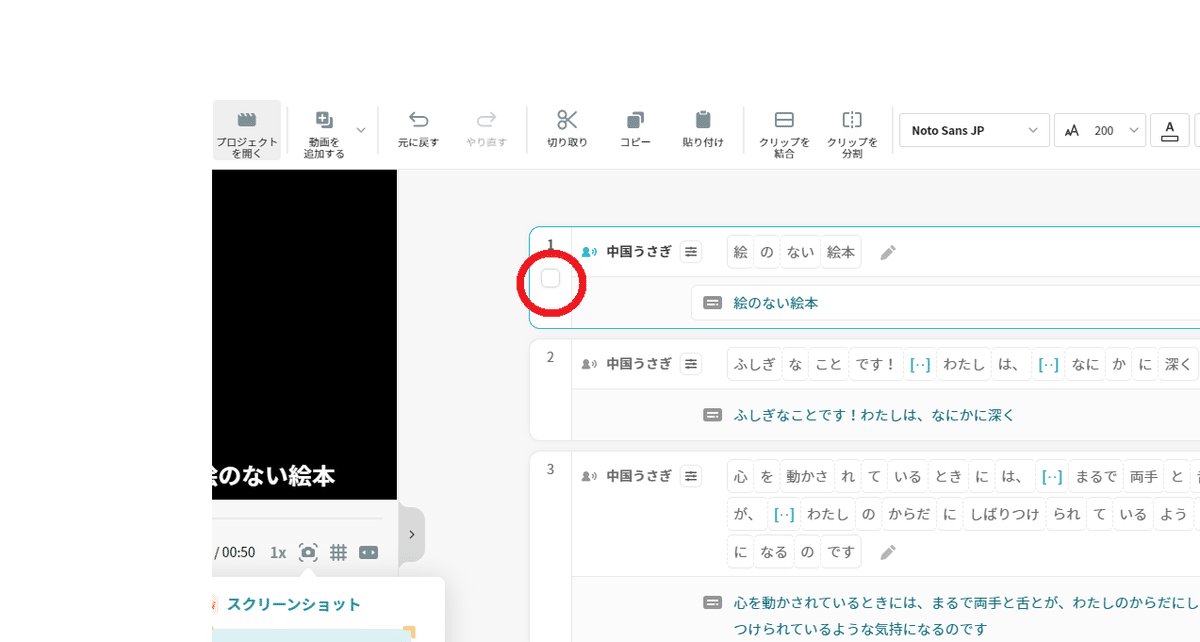Click speaker name 中国うさぎ in clip 1
This screenshot has width=1200, height=642.
[x=639, y=252]
